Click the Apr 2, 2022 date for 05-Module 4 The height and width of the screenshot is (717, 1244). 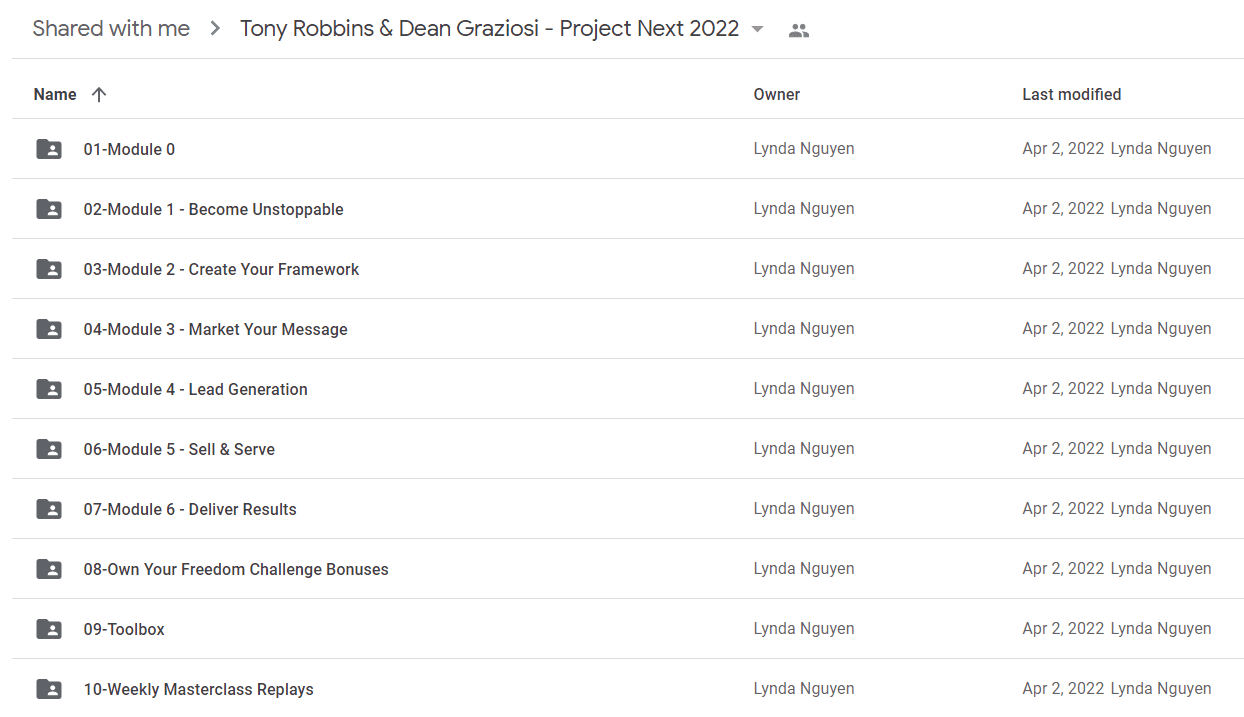point(1063,389)
